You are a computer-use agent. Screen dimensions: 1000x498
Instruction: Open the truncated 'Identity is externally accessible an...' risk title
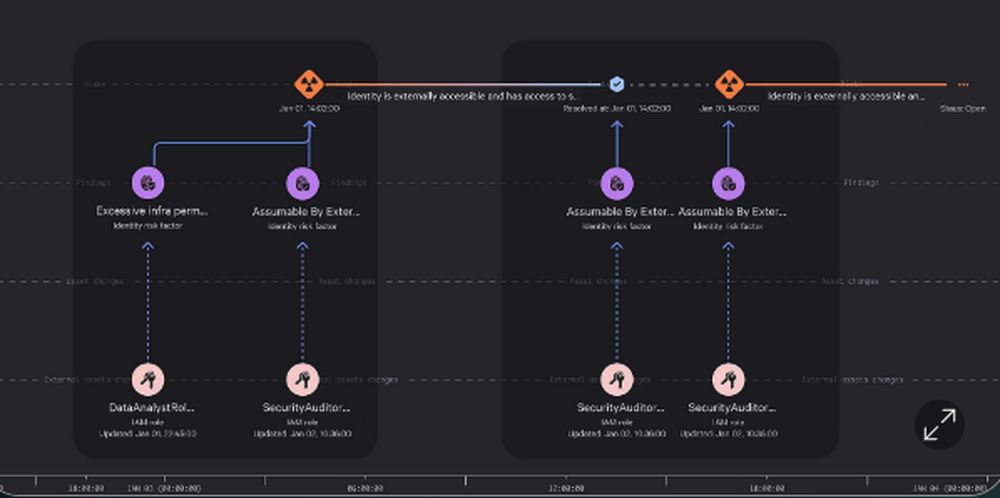846,96
